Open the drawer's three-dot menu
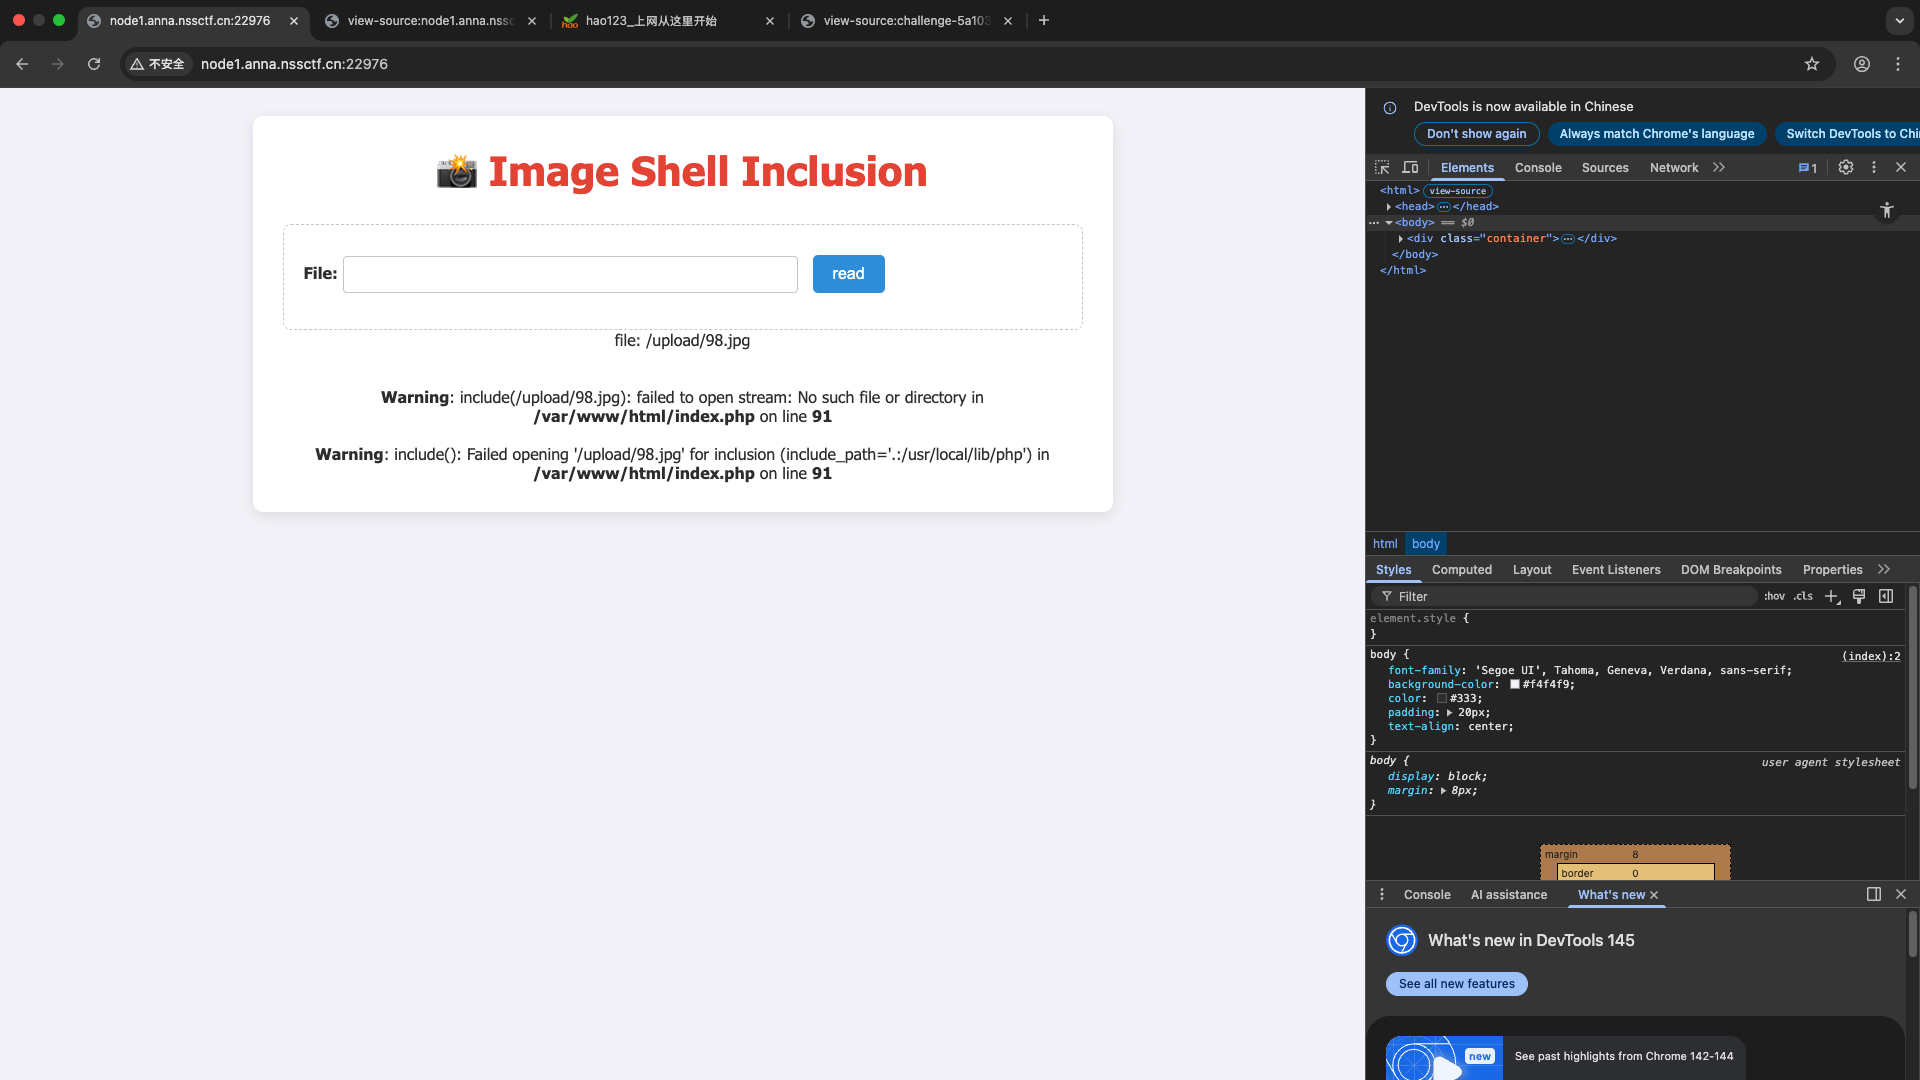1920x1080 pixels. pos(1382,894)
